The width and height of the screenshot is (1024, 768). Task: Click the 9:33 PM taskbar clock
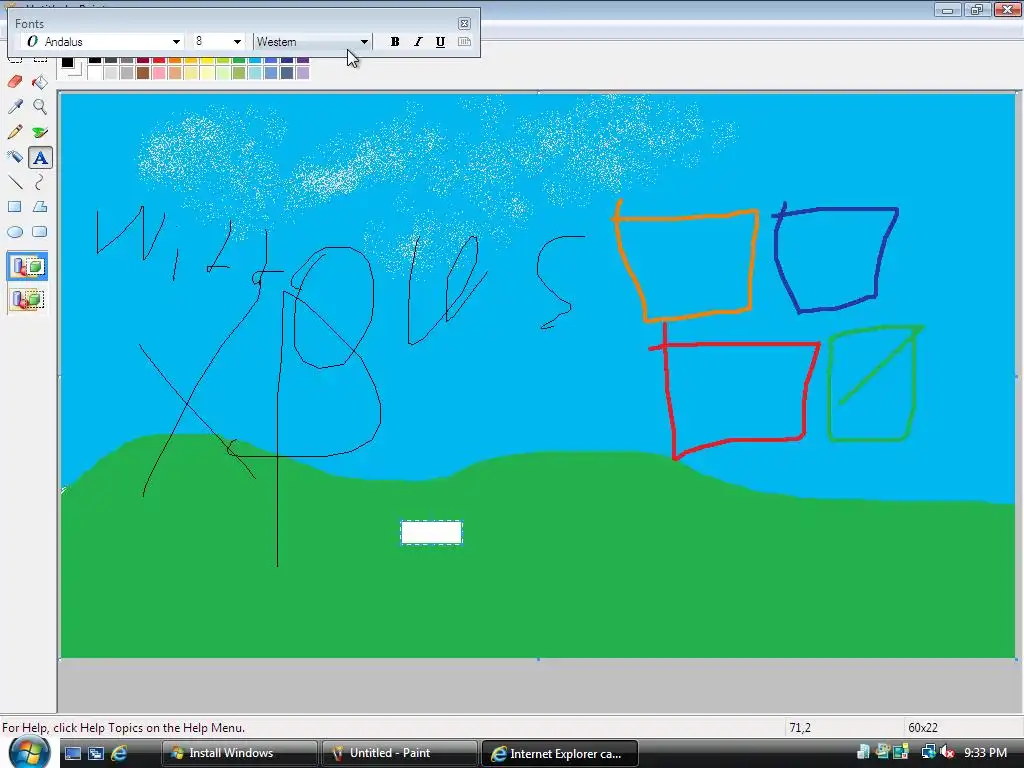tap(985, 753)
